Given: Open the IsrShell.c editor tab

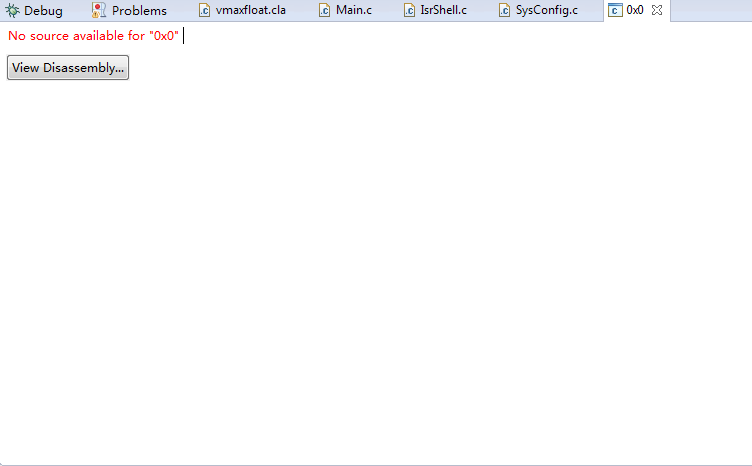Looking at the screenshot, I should 435,10.
